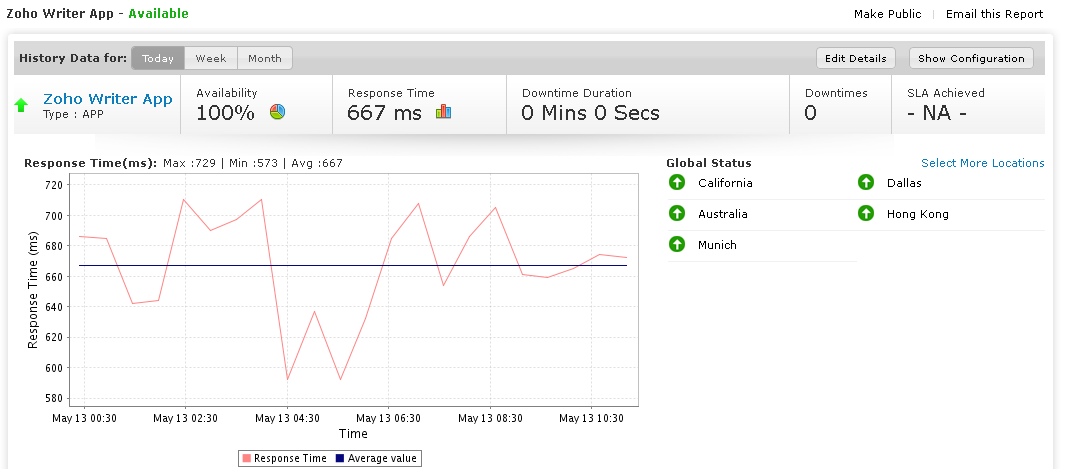Image resolution: width=1066 pixels, height=469 pixels.
Task: Click the blue Average value legend swatch
Action: [340, 458]
